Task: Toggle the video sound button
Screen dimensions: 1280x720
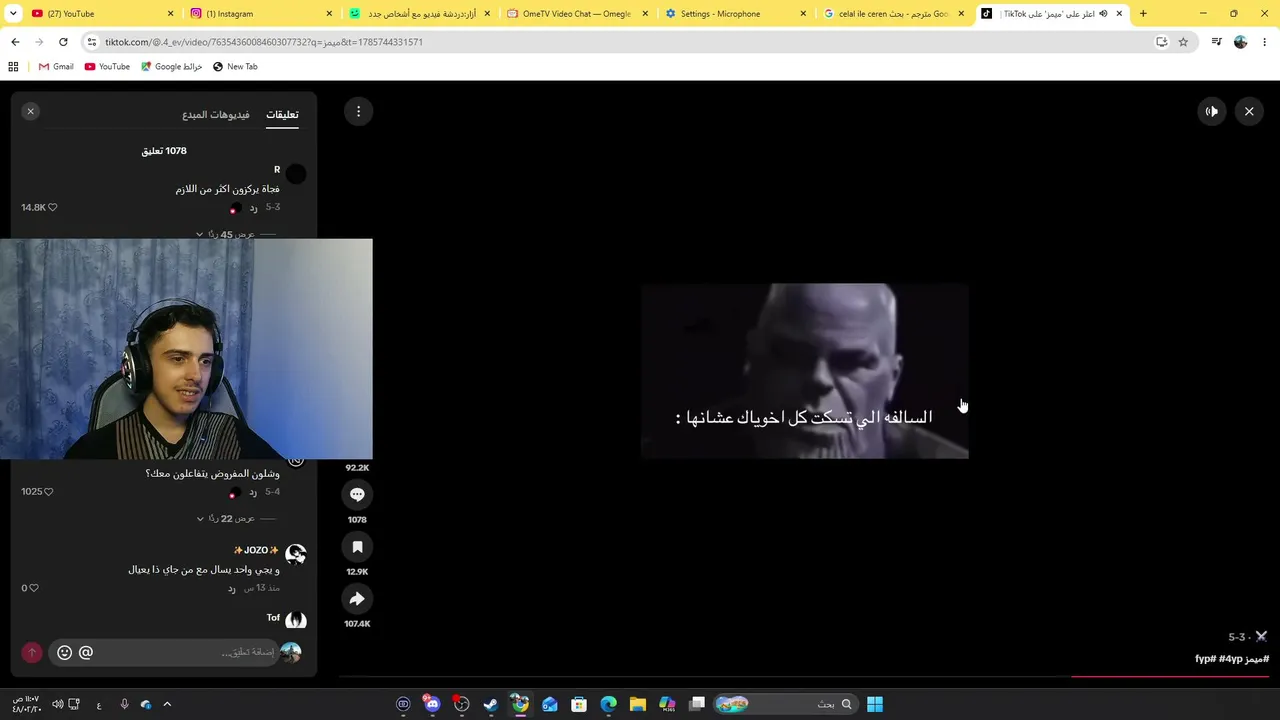Action: [x=1212, y=111]
